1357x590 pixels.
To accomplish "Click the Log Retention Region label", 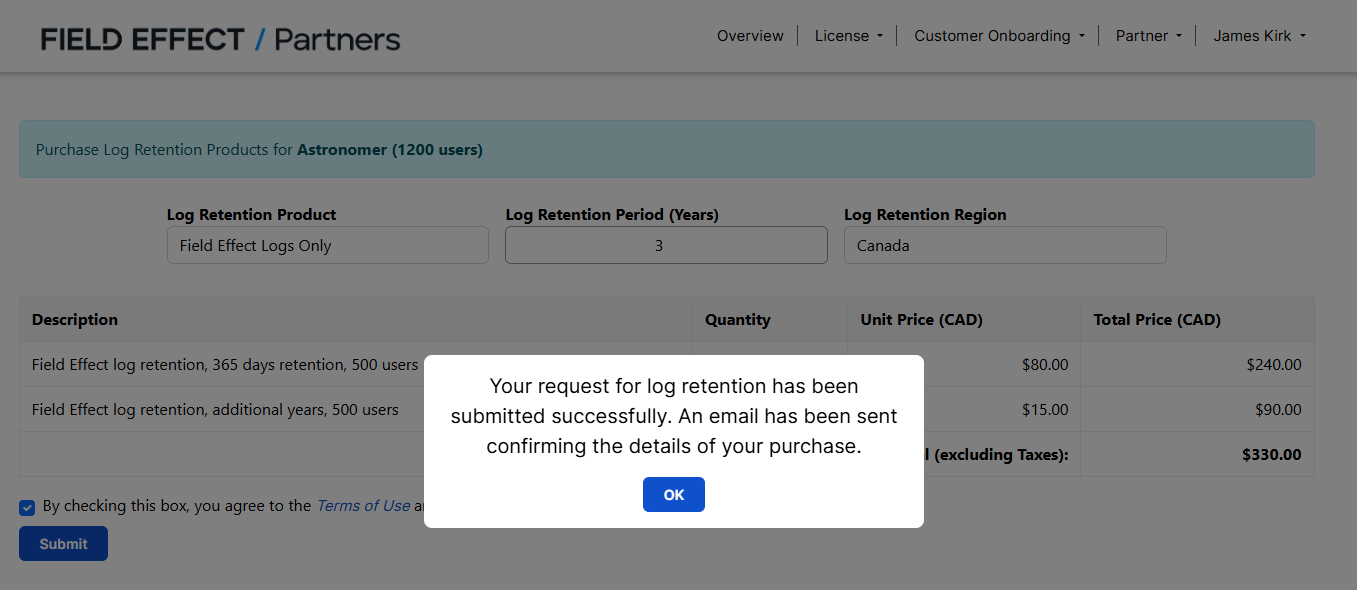I will (x=925, y=215).
